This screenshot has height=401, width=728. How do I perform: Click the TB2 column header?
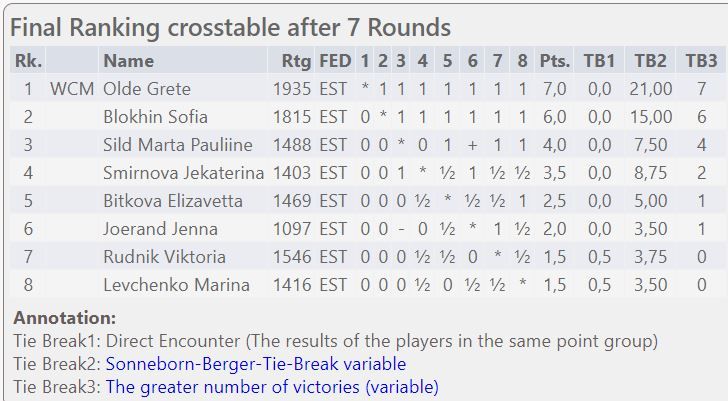650,61
